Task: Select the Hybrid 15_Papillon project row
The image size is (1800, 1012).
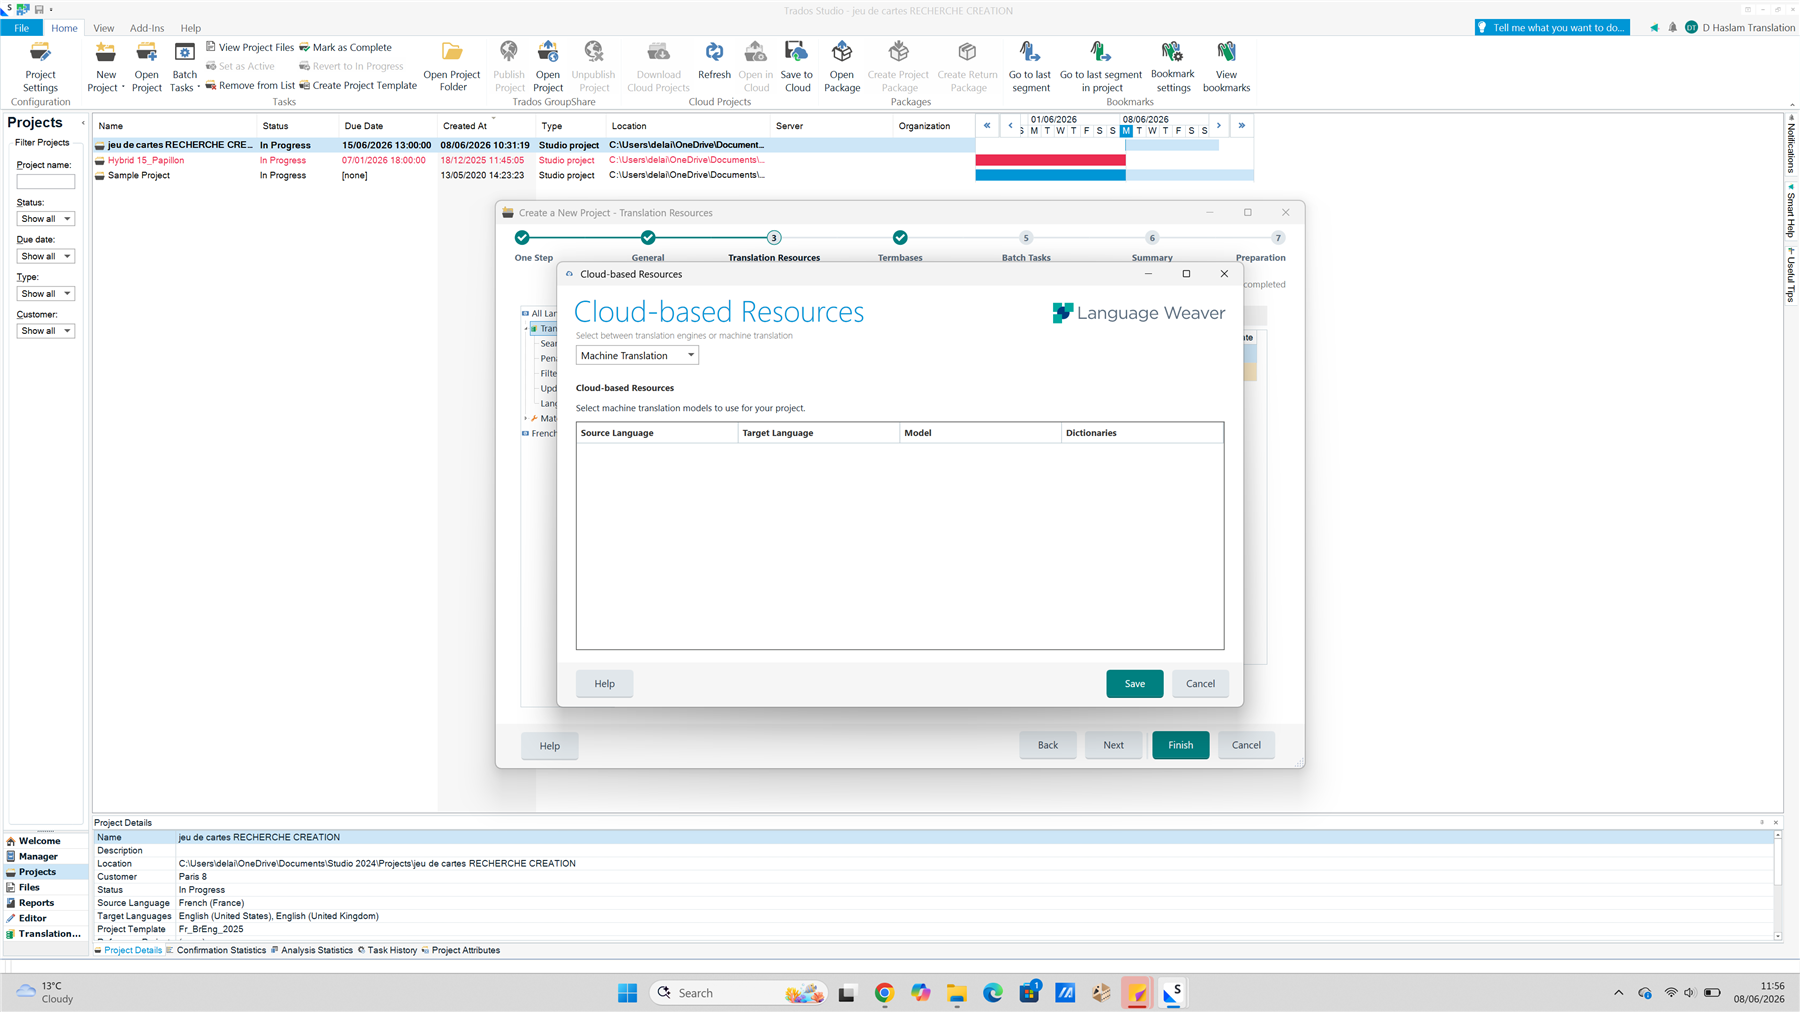Action: coord(535,160)
